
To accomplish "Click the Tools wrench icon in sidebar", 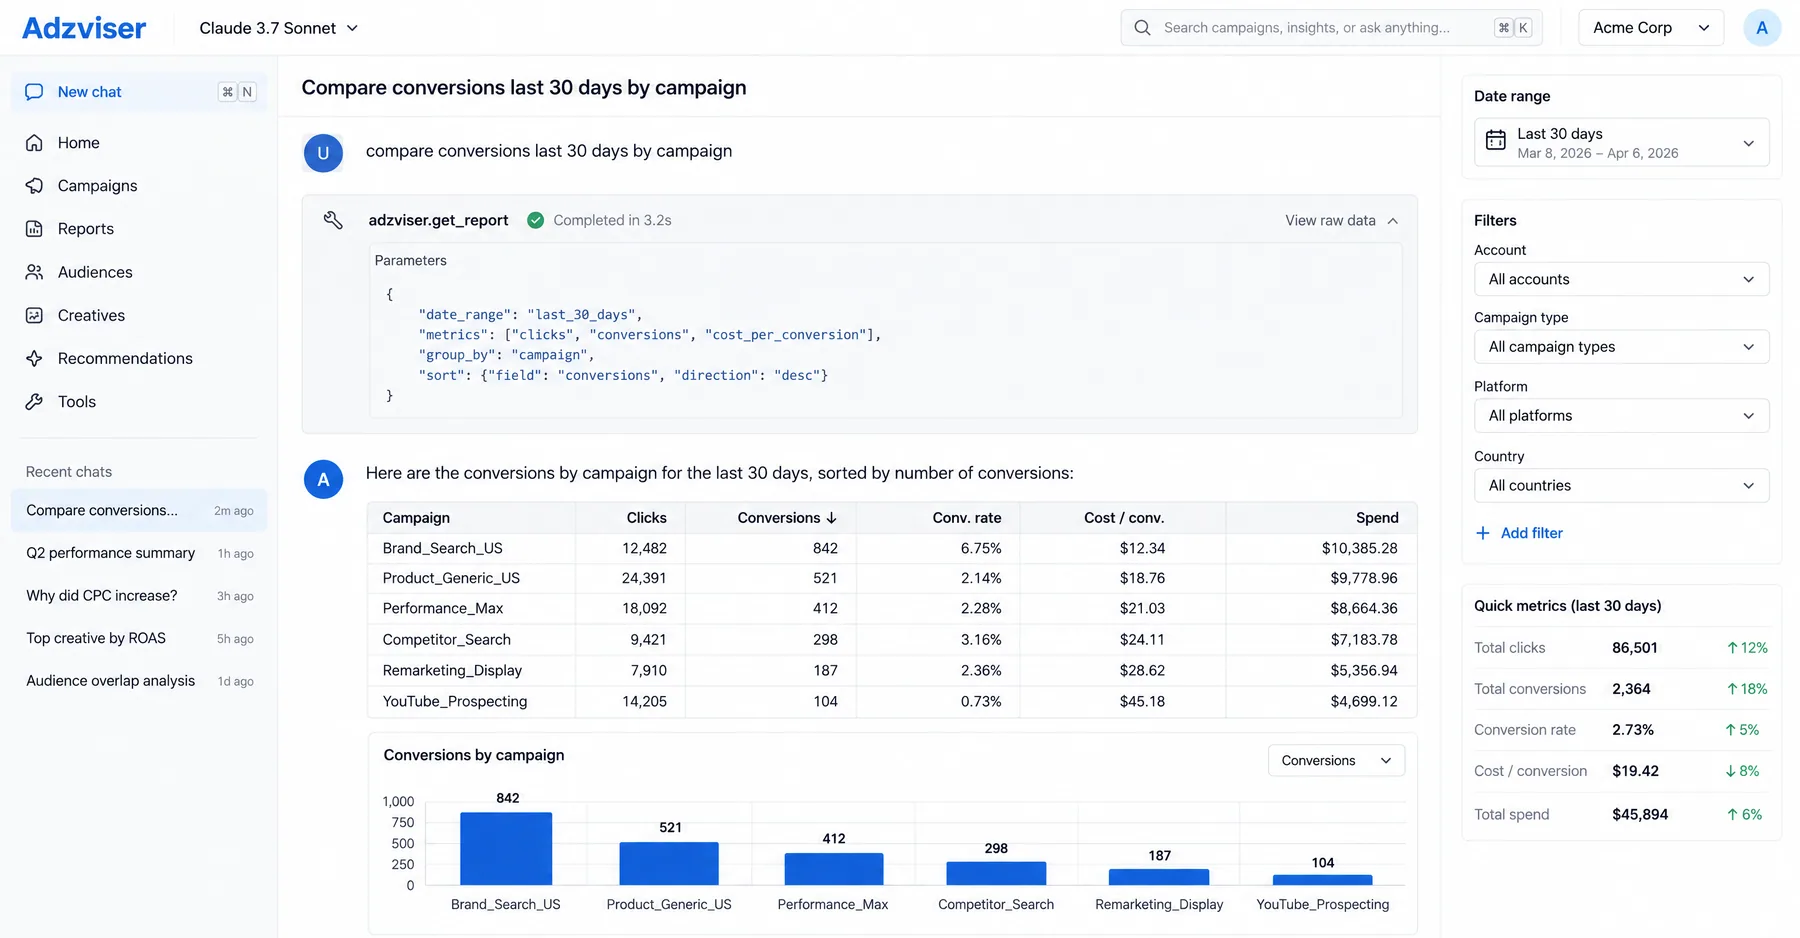I will tap(34, 401).
